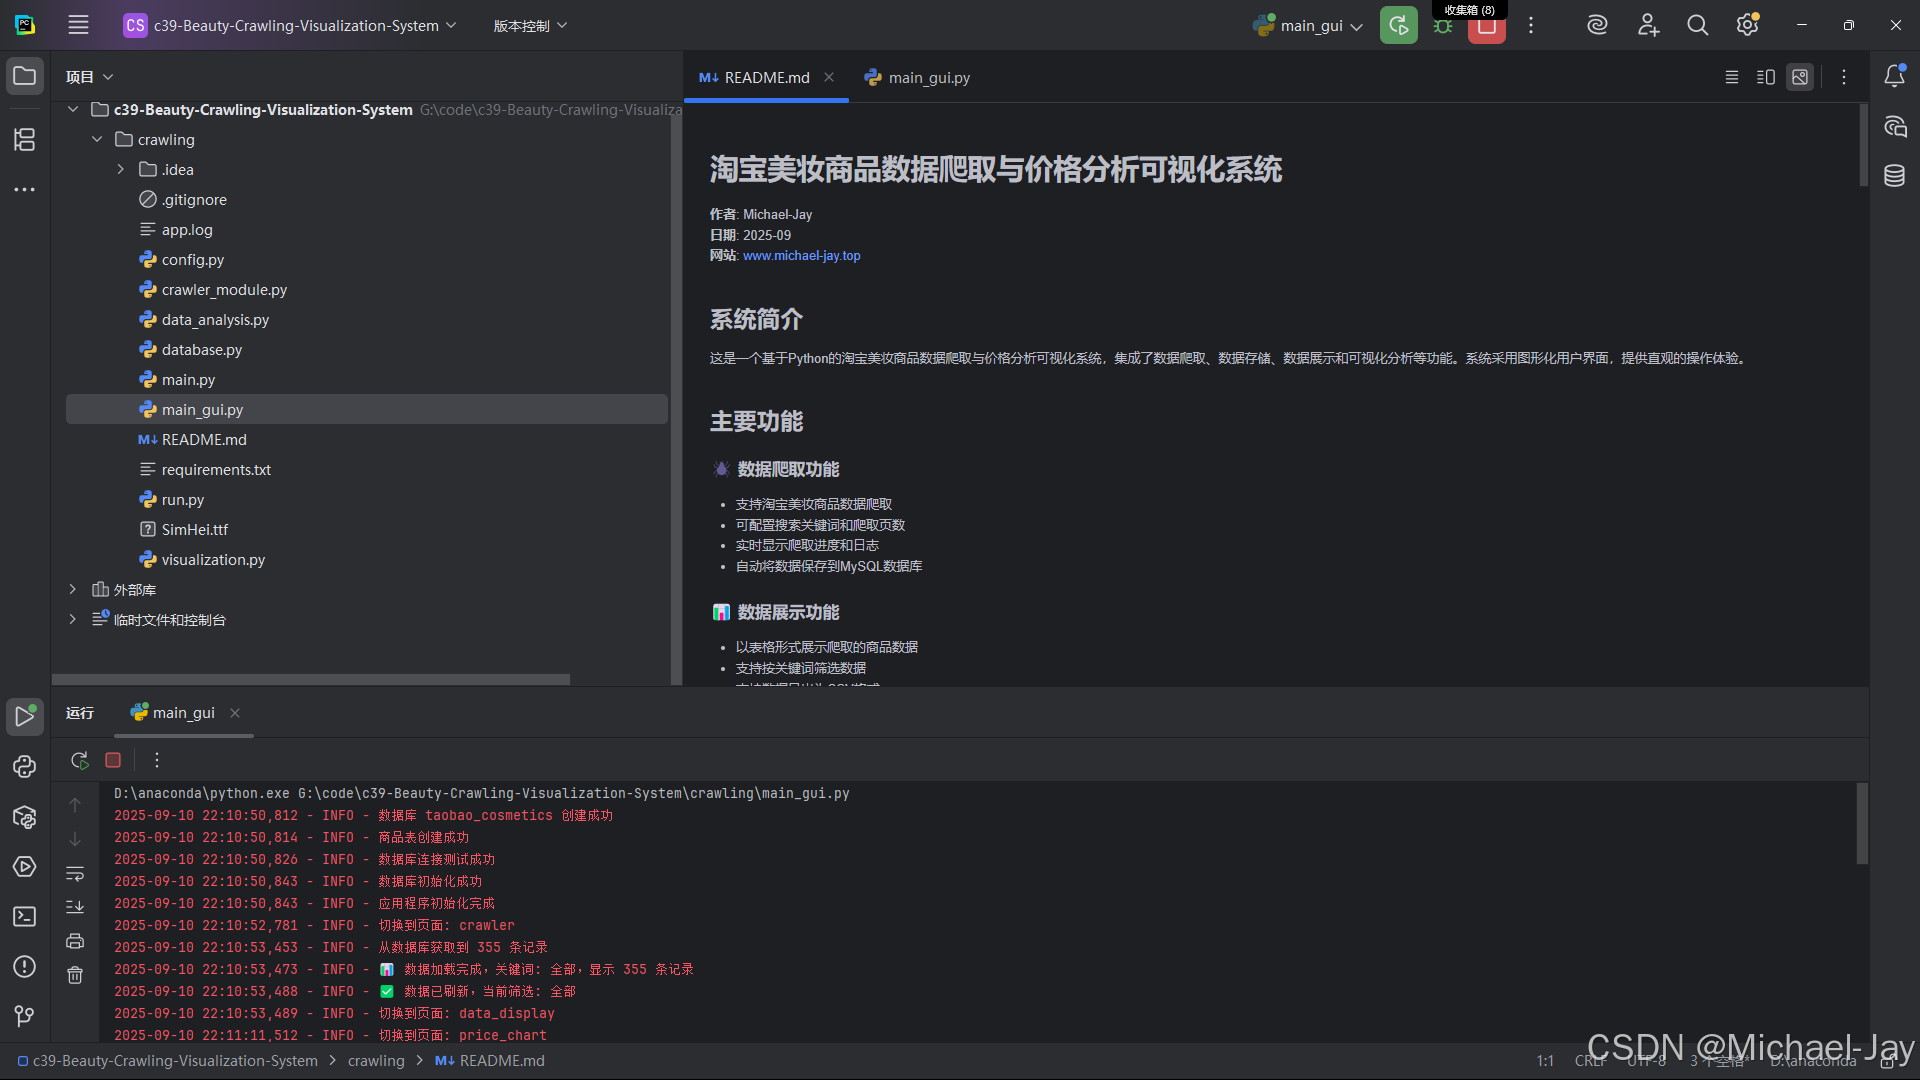Open the main menu hamburger icon

click(x=78, y=25)
